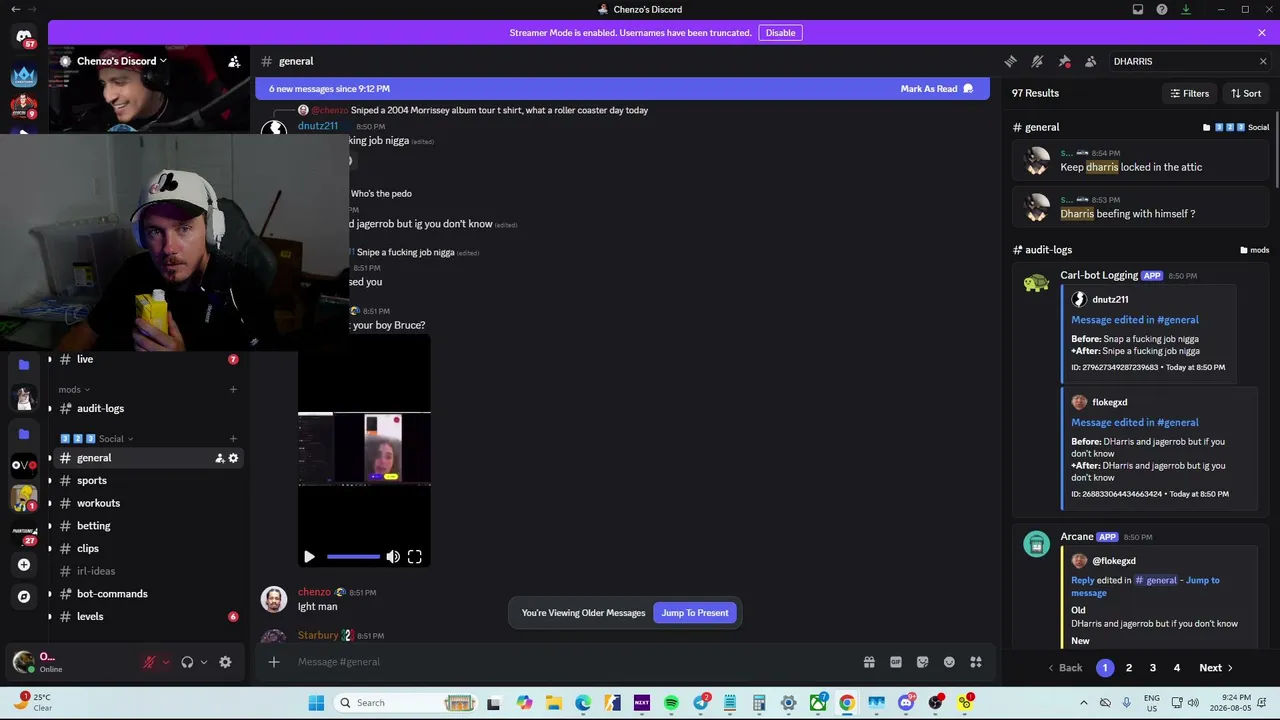This screenshot has height=720, width=1280.
Task: Go to search results page 2
Action: point(1129,668)
